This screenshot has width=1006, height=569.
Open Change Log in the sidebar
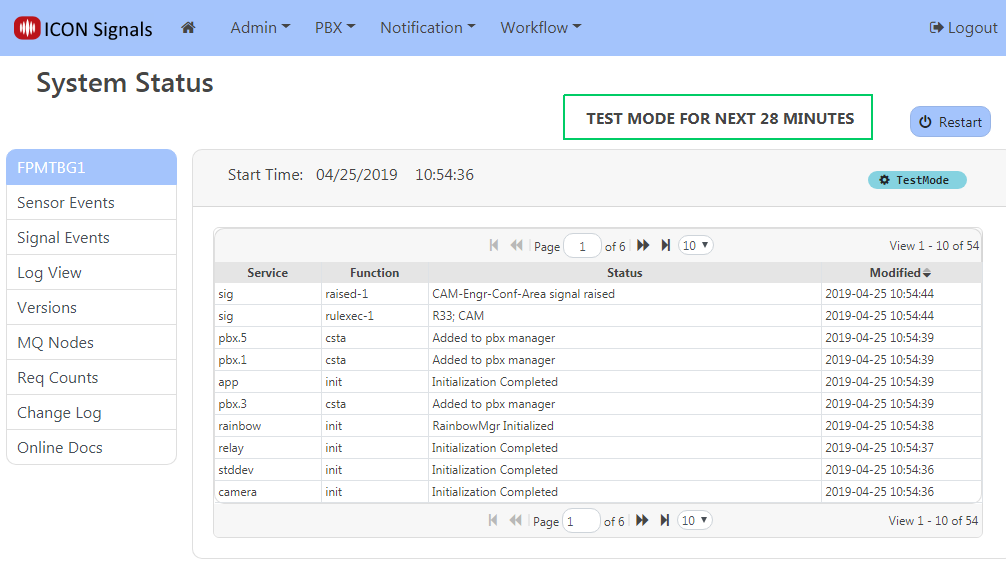click(91, 412)
